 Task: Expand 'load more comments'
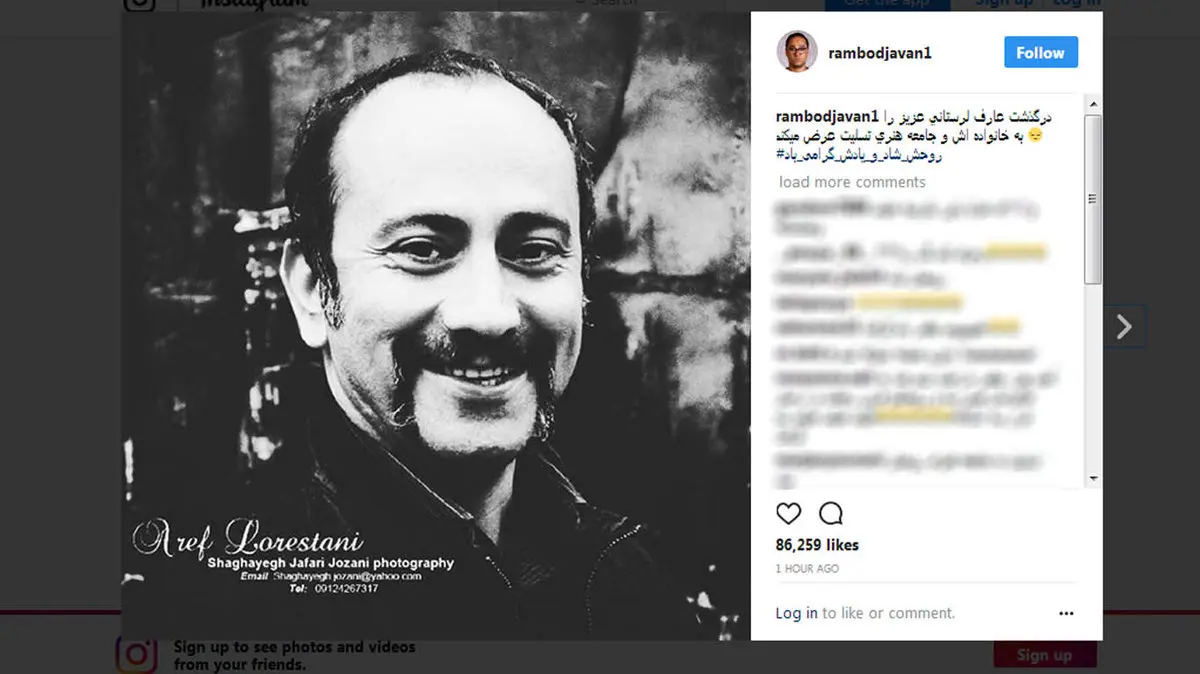(x=852, y=182)
